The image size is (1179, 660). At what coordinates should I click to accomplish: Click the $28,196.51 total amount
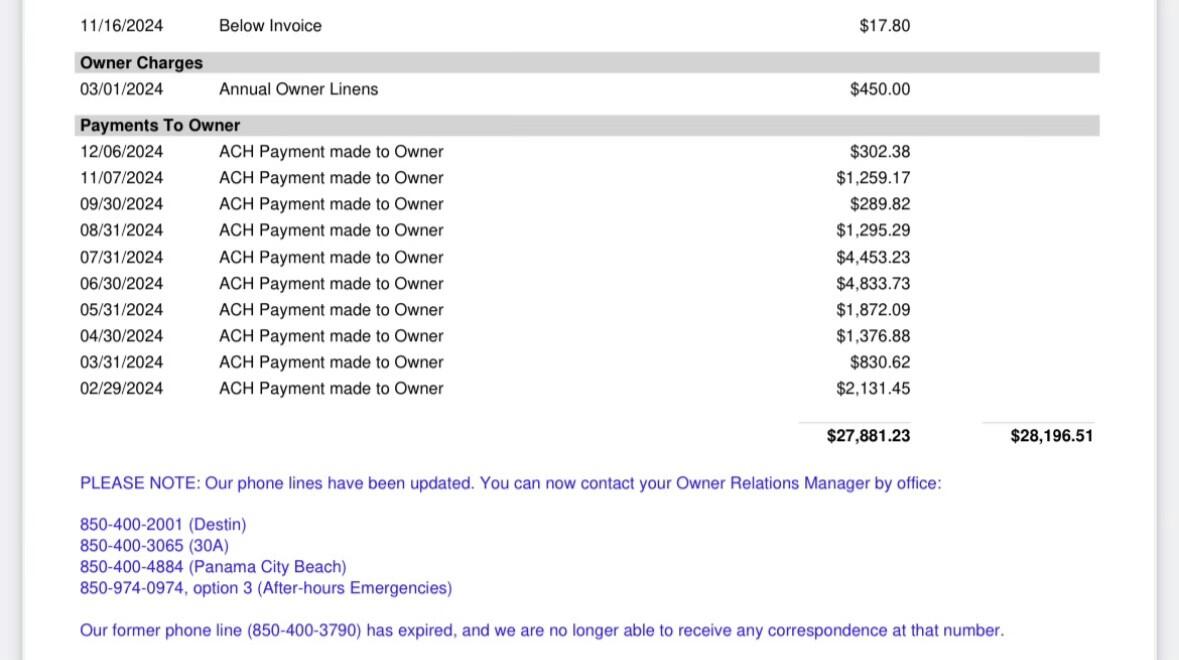tap(1052, 435)
